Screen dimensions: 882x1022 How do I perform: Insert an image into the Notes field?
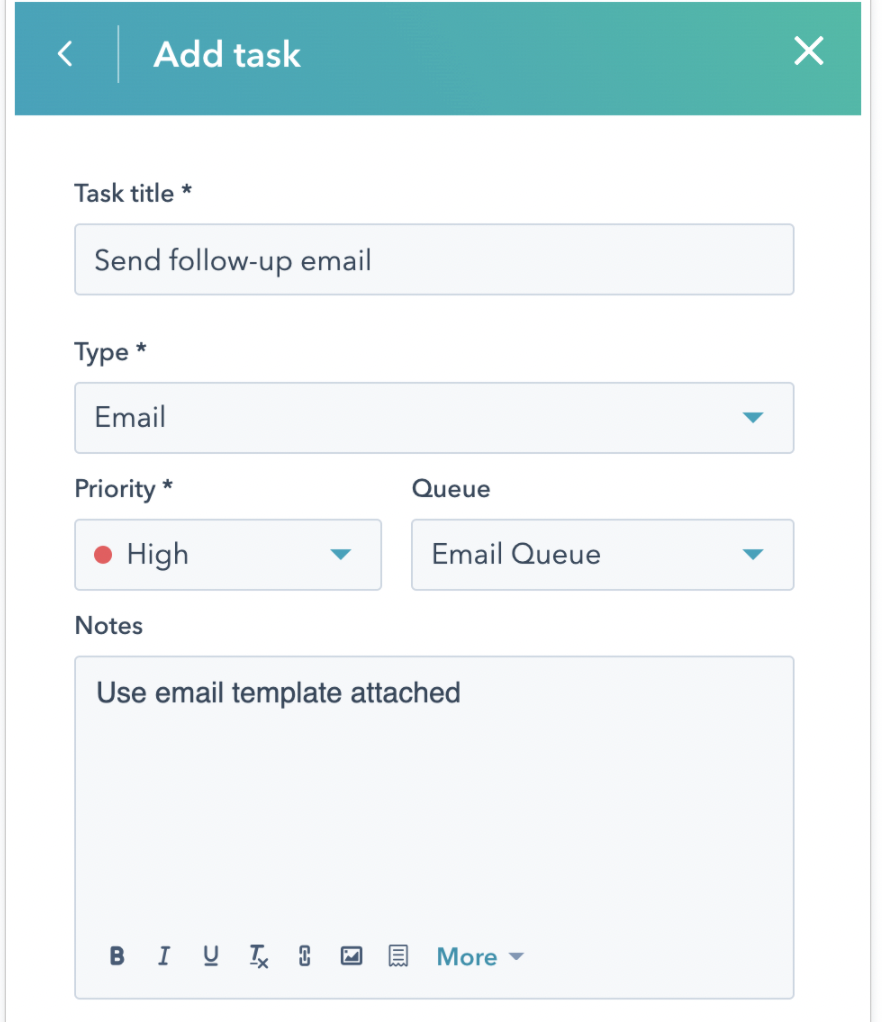351,956
